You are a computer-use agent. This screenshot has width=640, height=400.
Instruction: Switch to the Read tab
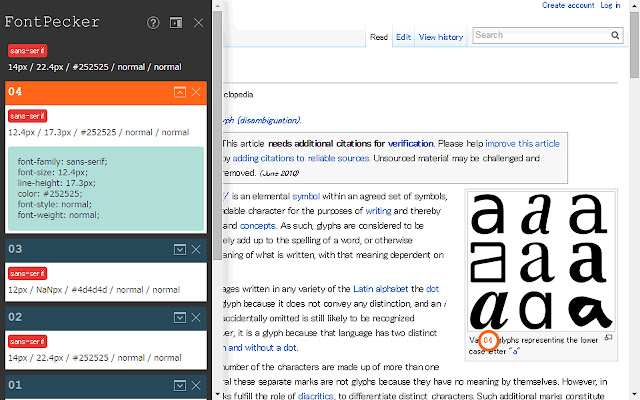point(379,37)
